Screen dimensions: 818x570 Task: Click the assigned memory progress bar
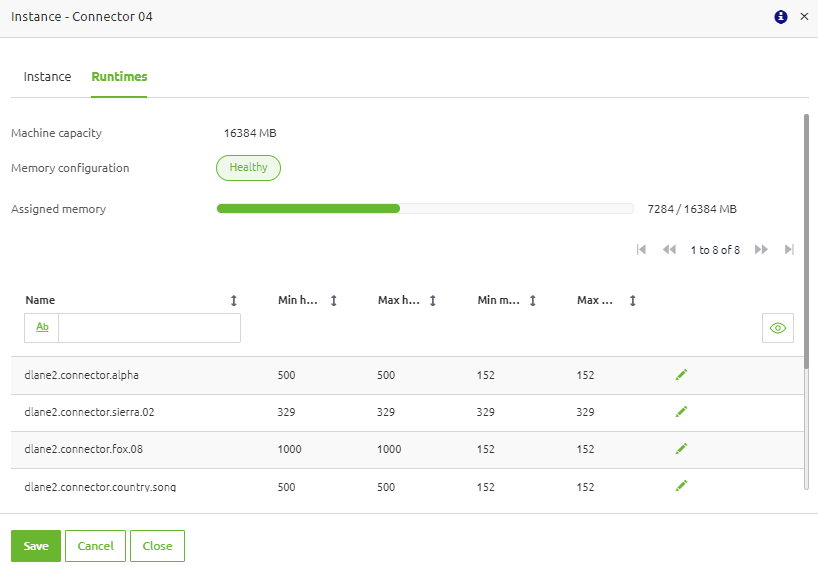[x=425, y=209]
